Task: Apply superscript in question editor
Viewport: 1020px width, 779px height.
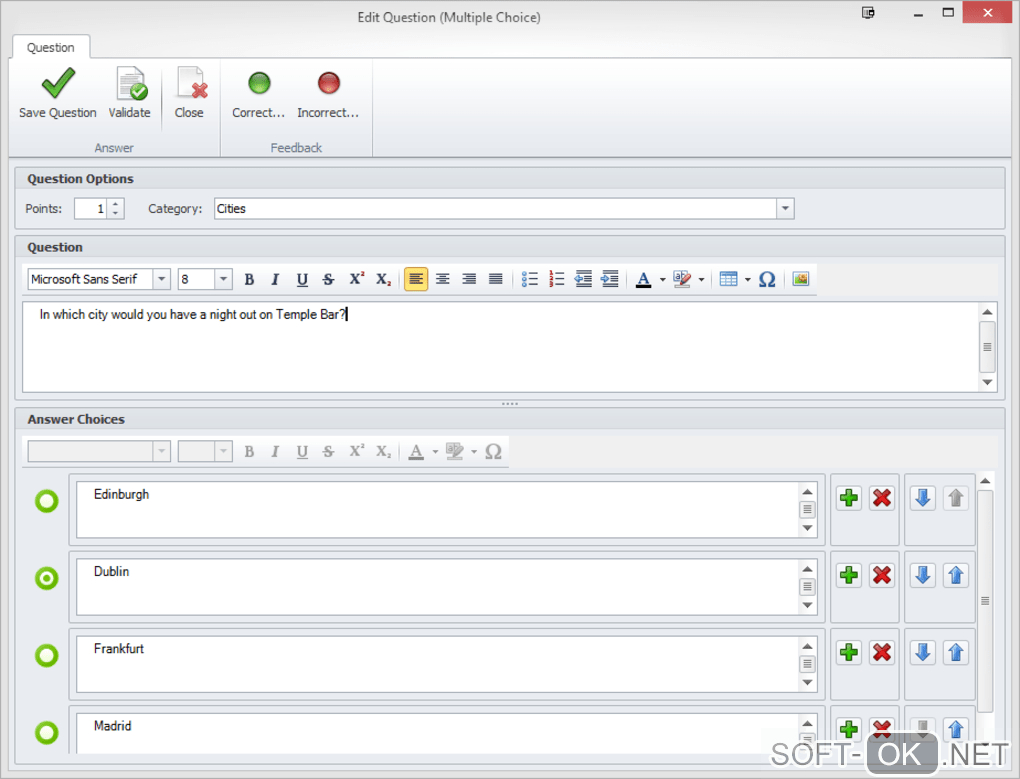Action: click(x=356, y=279)
